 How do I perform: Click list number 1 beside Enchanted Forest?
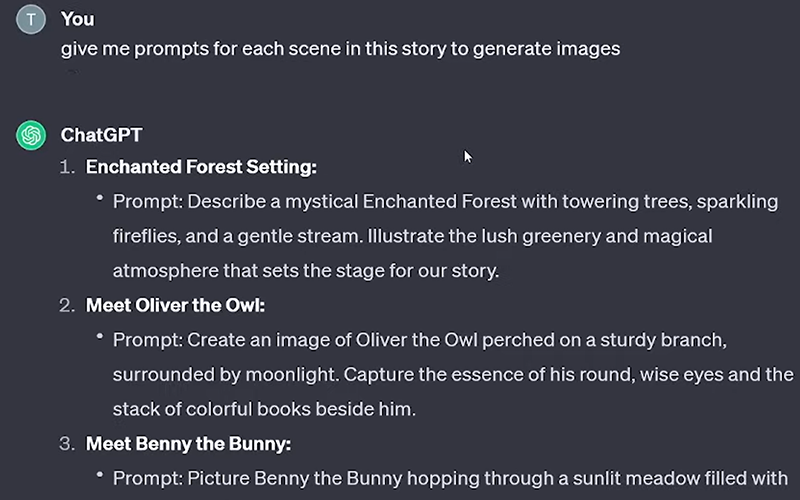pyautogui.click(x=67, y=167)
